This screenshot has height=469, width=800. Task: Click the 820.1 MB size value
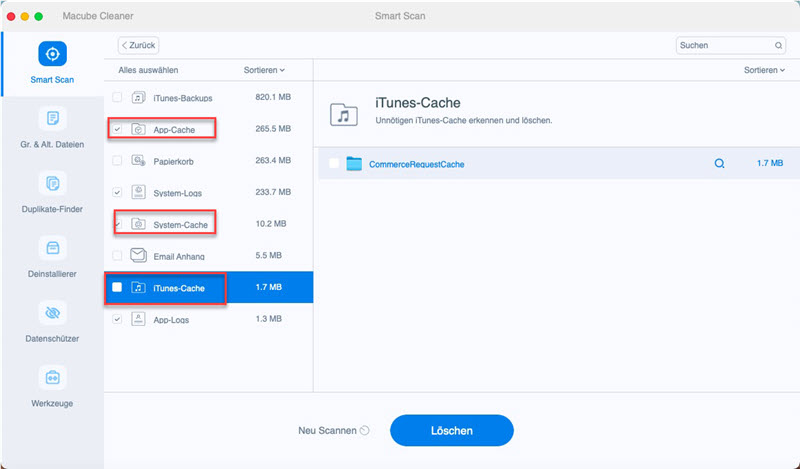(273, 97)
